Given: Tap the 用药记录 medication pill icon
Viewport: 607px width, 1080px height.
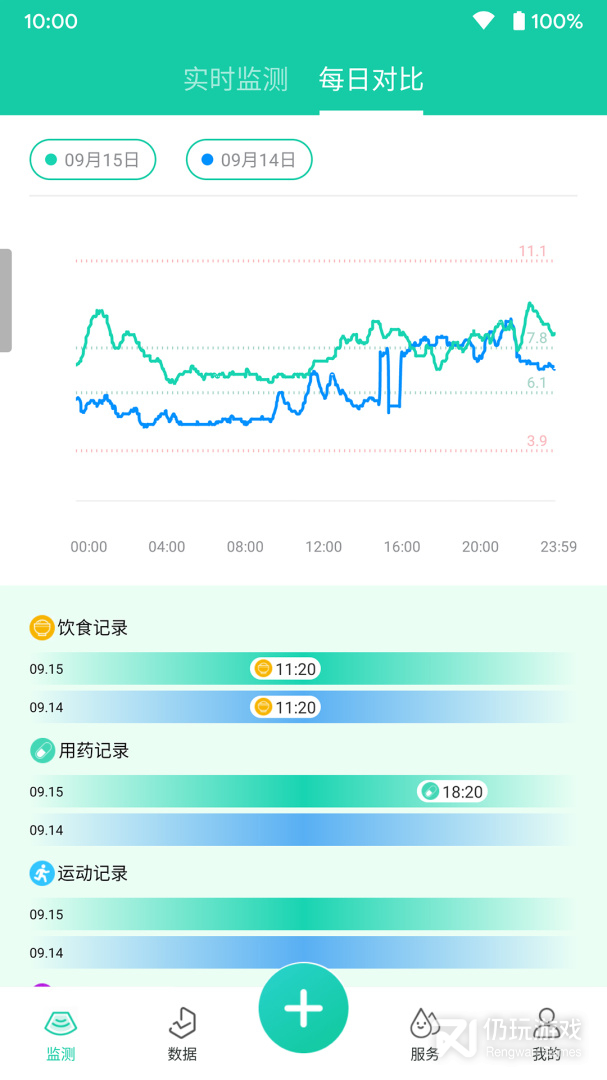Looking at the screenshot, I should tap(42, 750).
